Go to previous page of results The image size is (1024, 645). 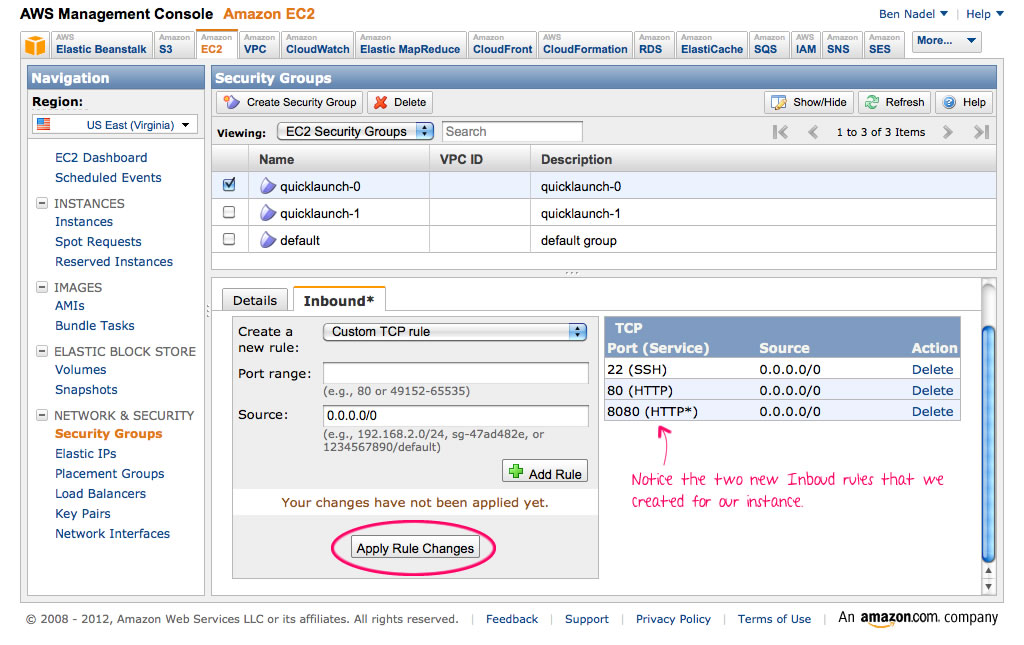[813, 132]
